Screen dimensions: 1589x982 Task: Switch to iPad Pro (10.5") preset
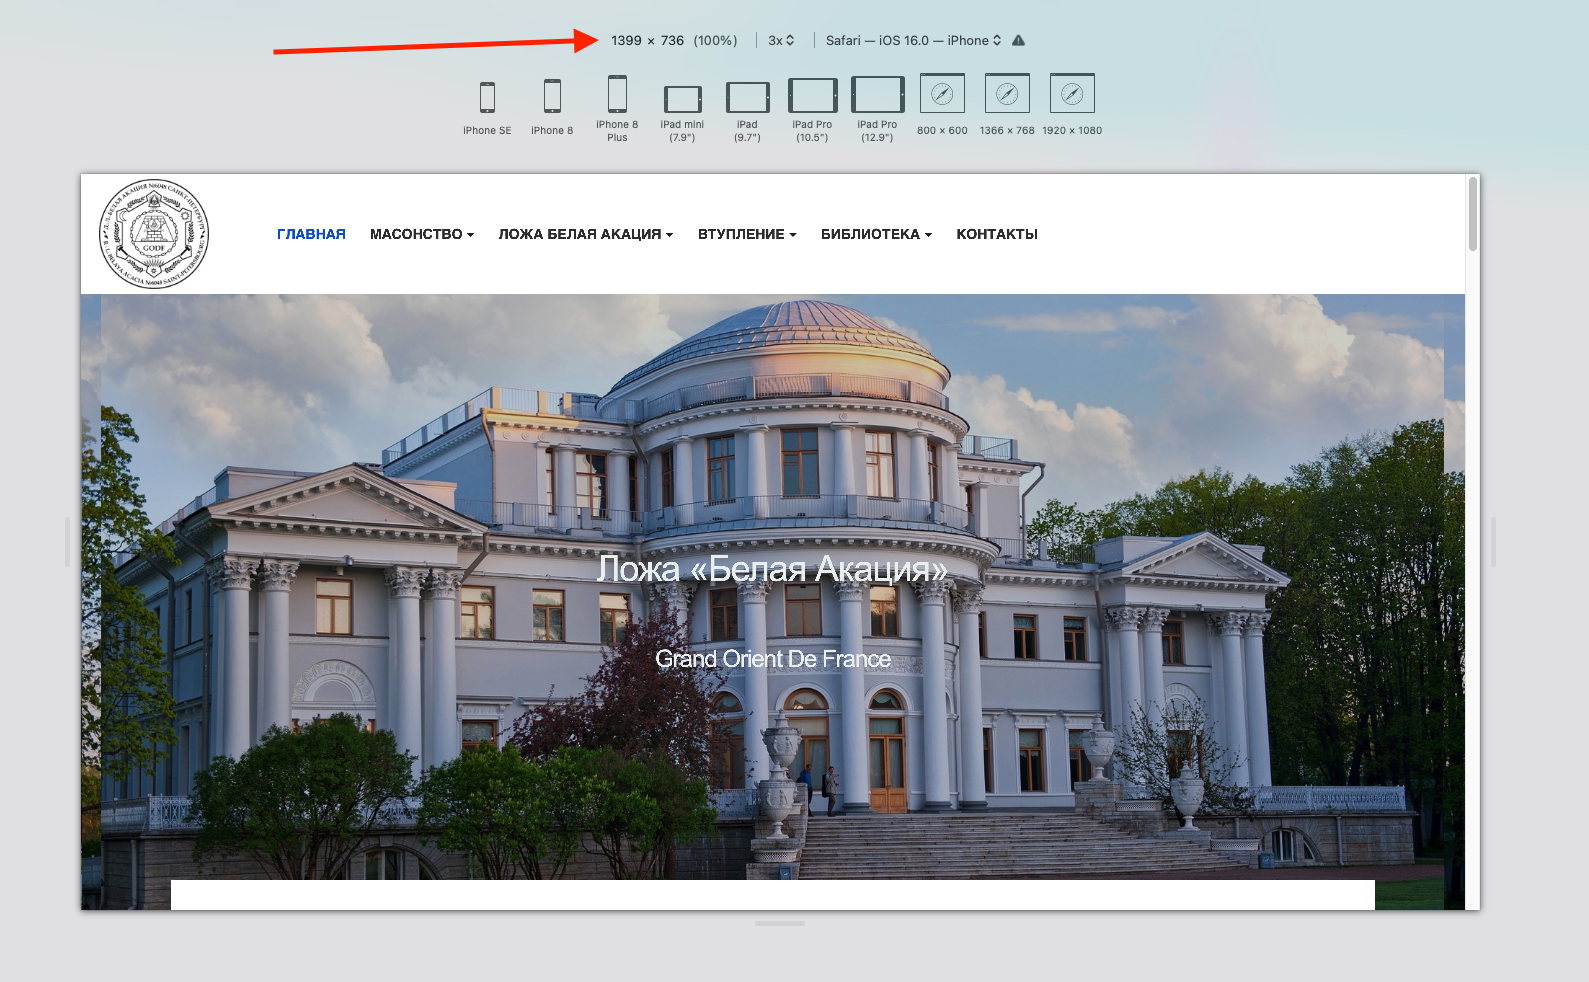click(812, 109)
